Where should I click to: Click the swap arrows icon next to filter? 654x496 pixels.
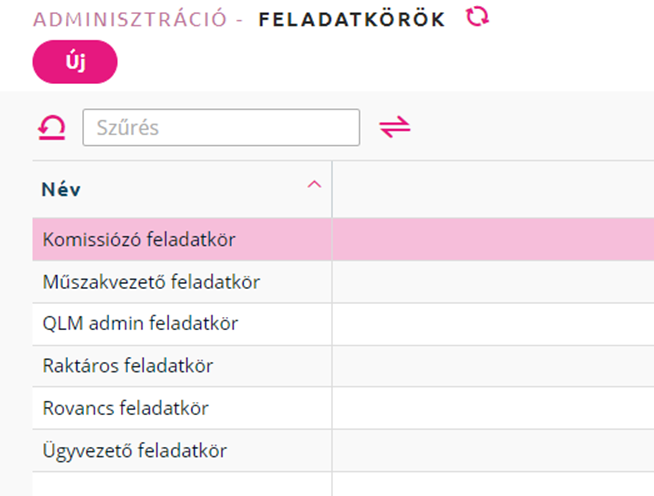(395, 127)
